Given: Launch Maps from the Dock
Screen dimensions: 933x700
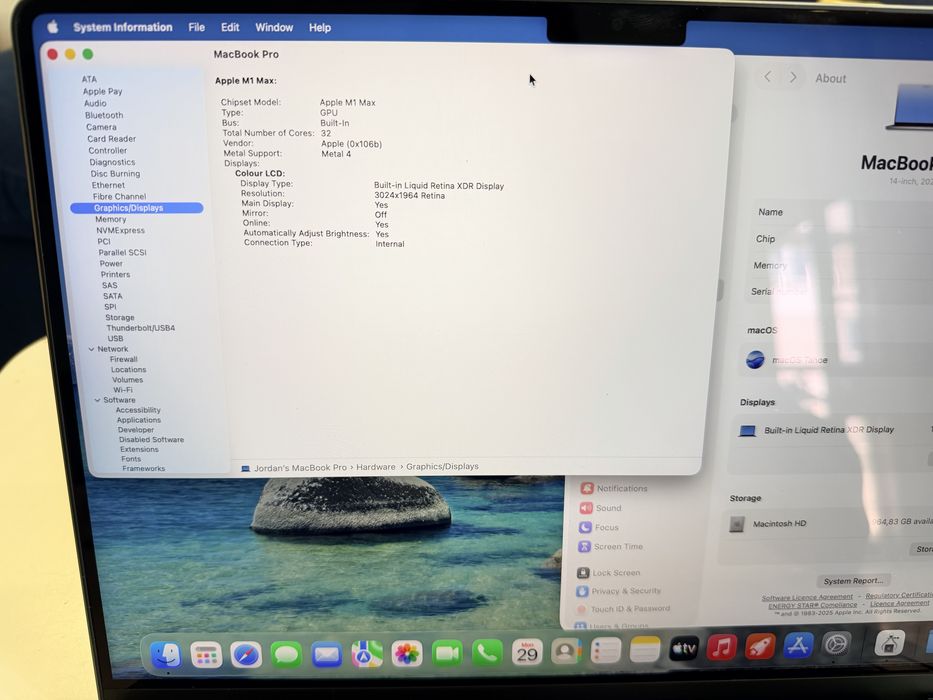Looking at the screenshot, I should point(367,655).
